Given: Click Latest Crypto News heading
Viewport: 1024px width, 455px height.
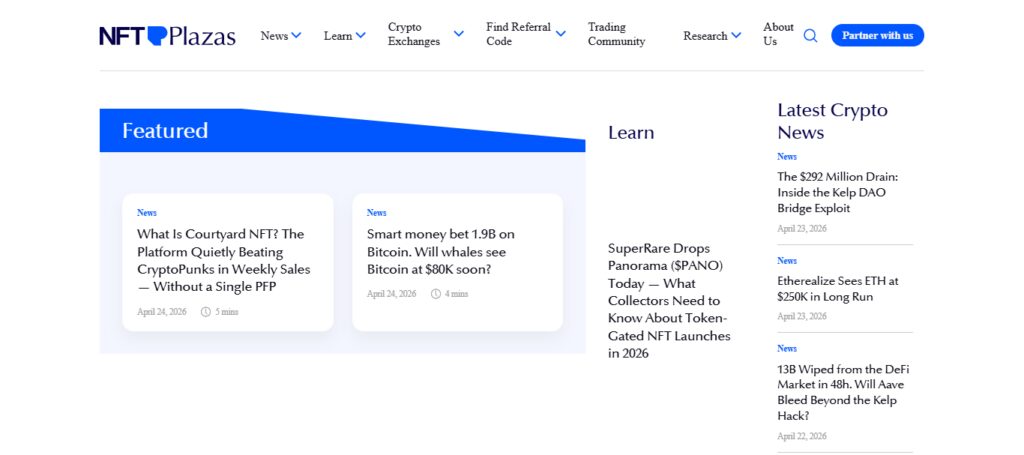Looking at the screenshot, I should 833,121.
